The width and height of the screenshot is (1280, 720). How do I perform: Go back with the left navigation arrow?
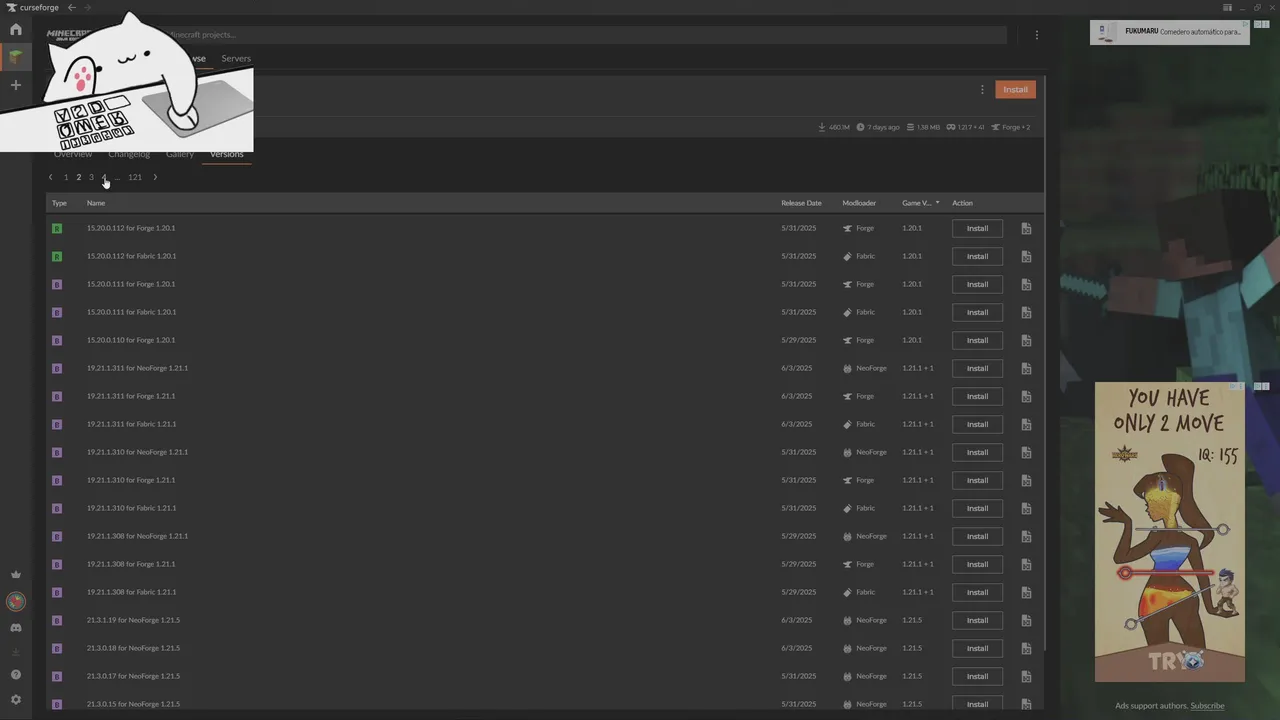(x=71, y=7)
